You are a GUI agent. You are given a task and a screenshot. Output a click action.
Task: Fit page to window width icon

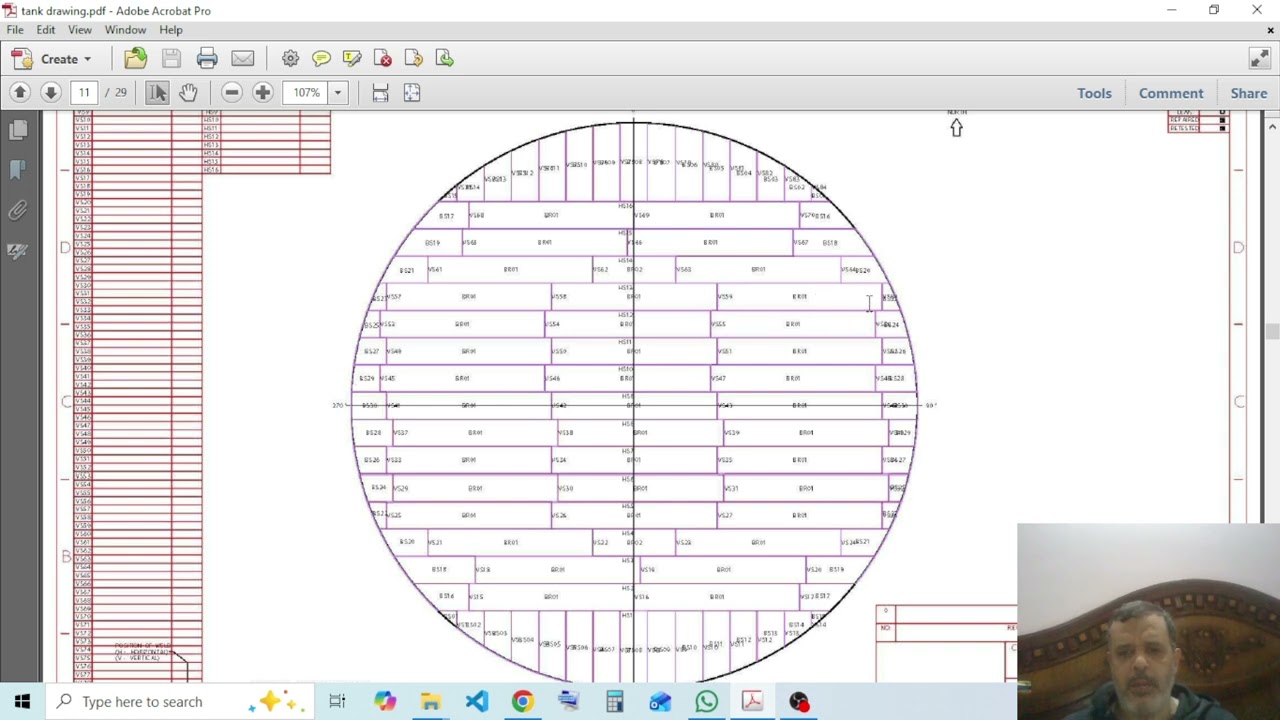[x=380, y=93]
